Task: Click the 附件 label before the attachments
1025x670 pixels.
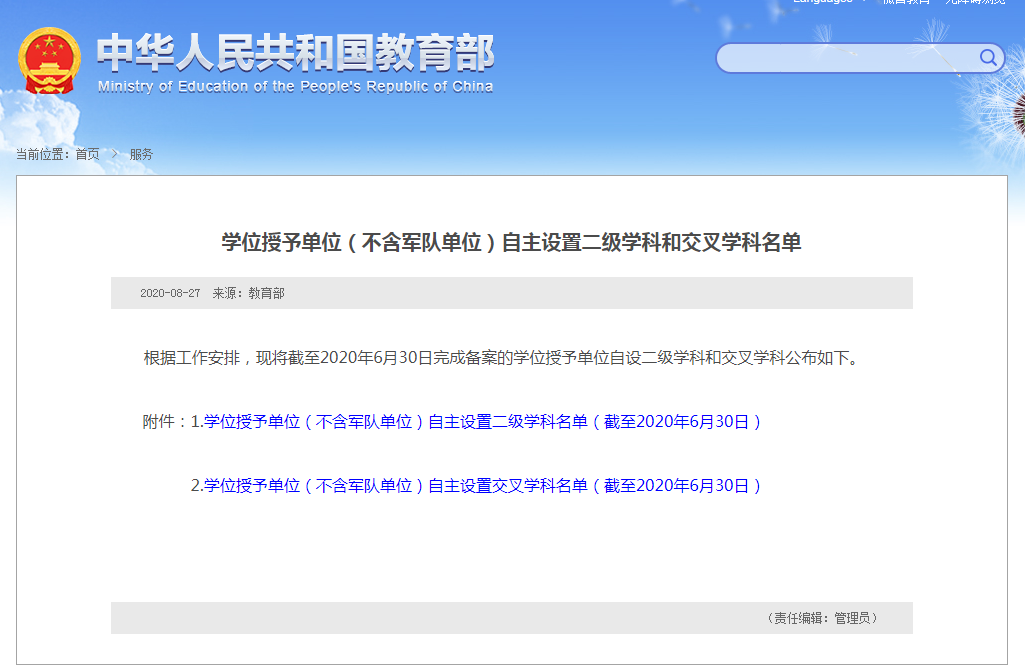Action: tap(164, 422)
